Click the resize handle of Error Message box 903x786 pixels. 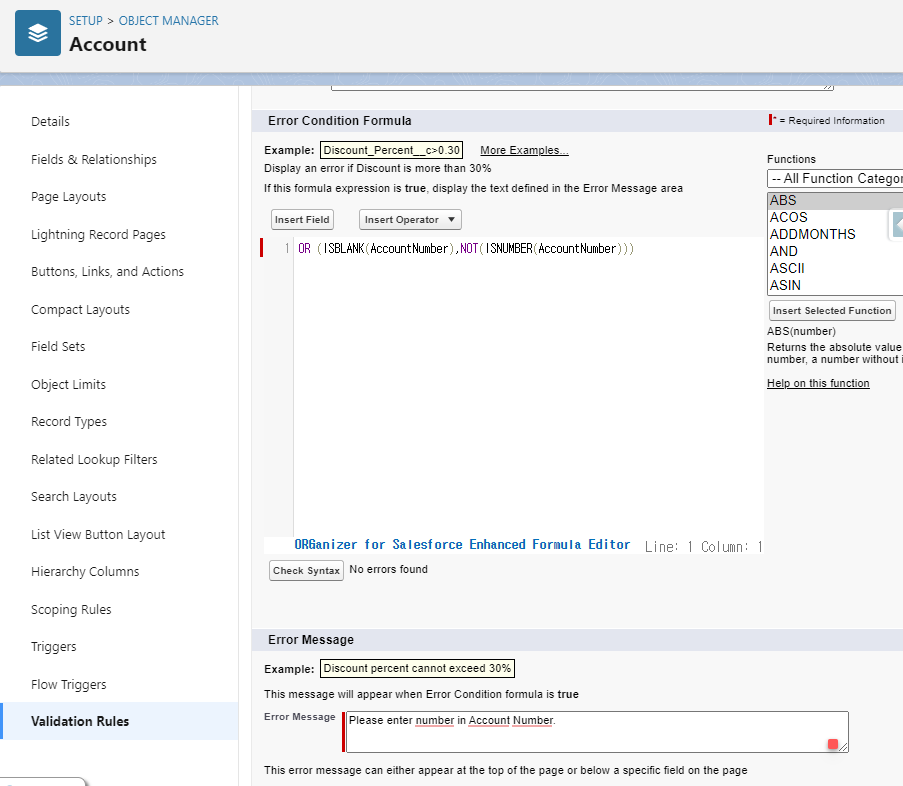point(843,747)
